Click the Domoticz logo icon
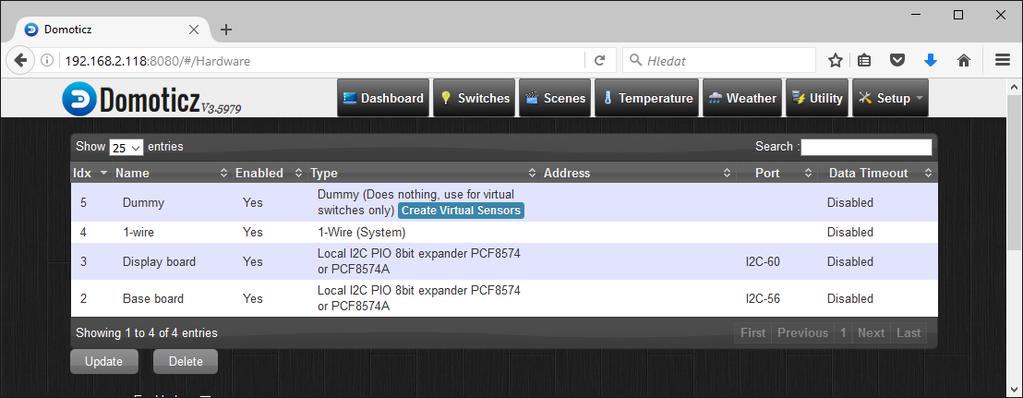This screenshot has height=398, width=1023. [79, 99]
